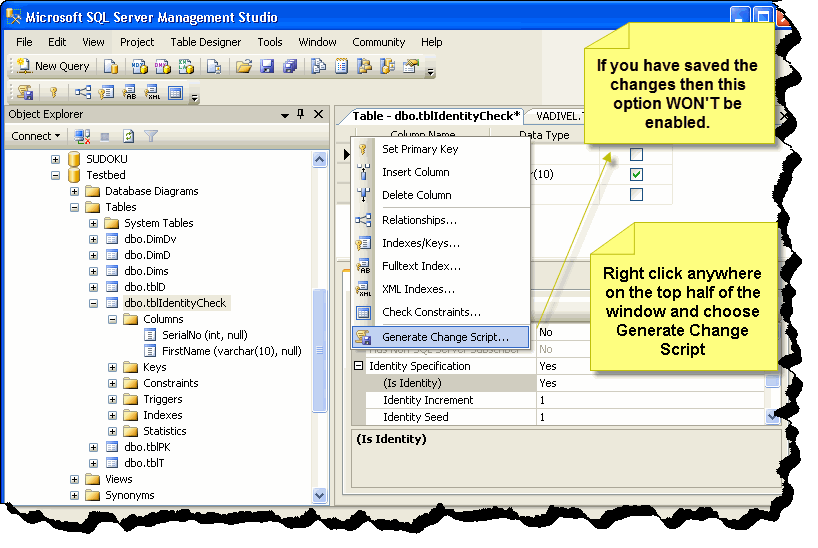Select FirstName (varchar(10), null) column item
The width and height of the screenshot is (818, 548).
pyautogui.click(x=232, y=351)
